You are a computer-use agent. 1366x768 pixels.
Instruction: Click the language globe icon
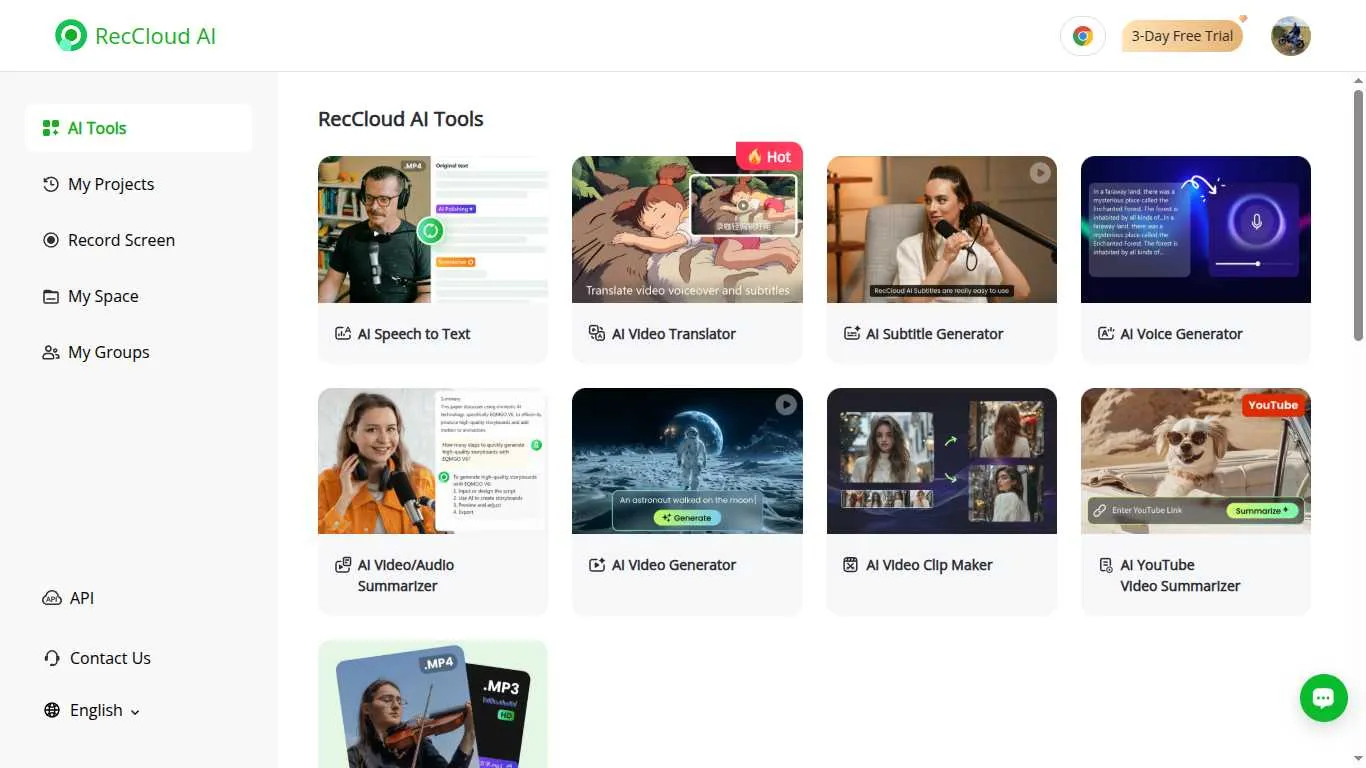point(52,710)
